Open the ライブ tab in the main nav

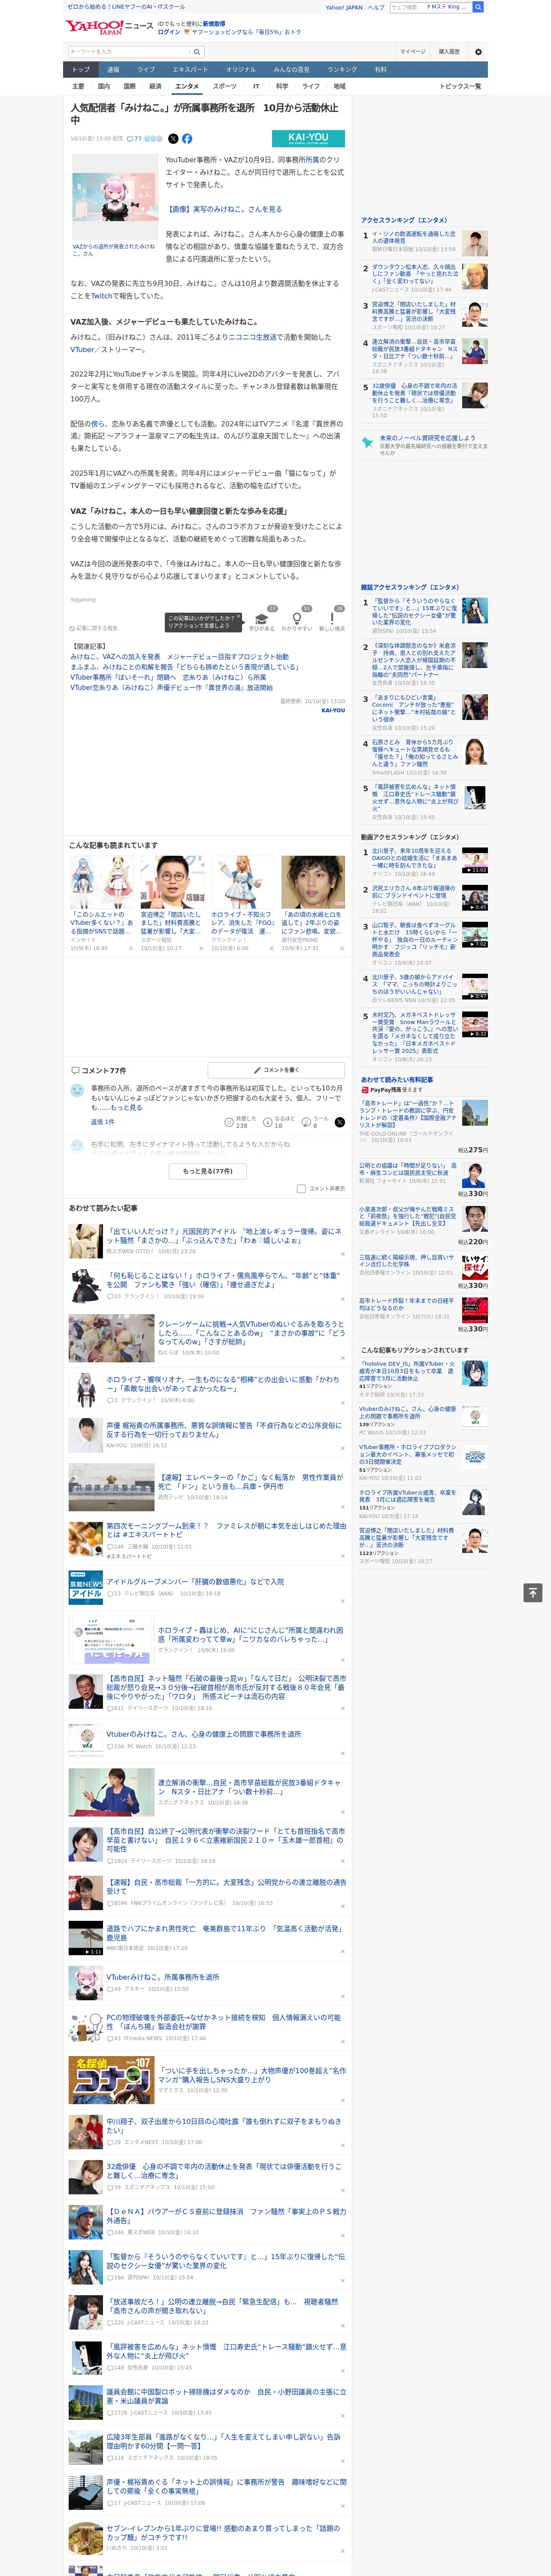click(x=146, y=70)
